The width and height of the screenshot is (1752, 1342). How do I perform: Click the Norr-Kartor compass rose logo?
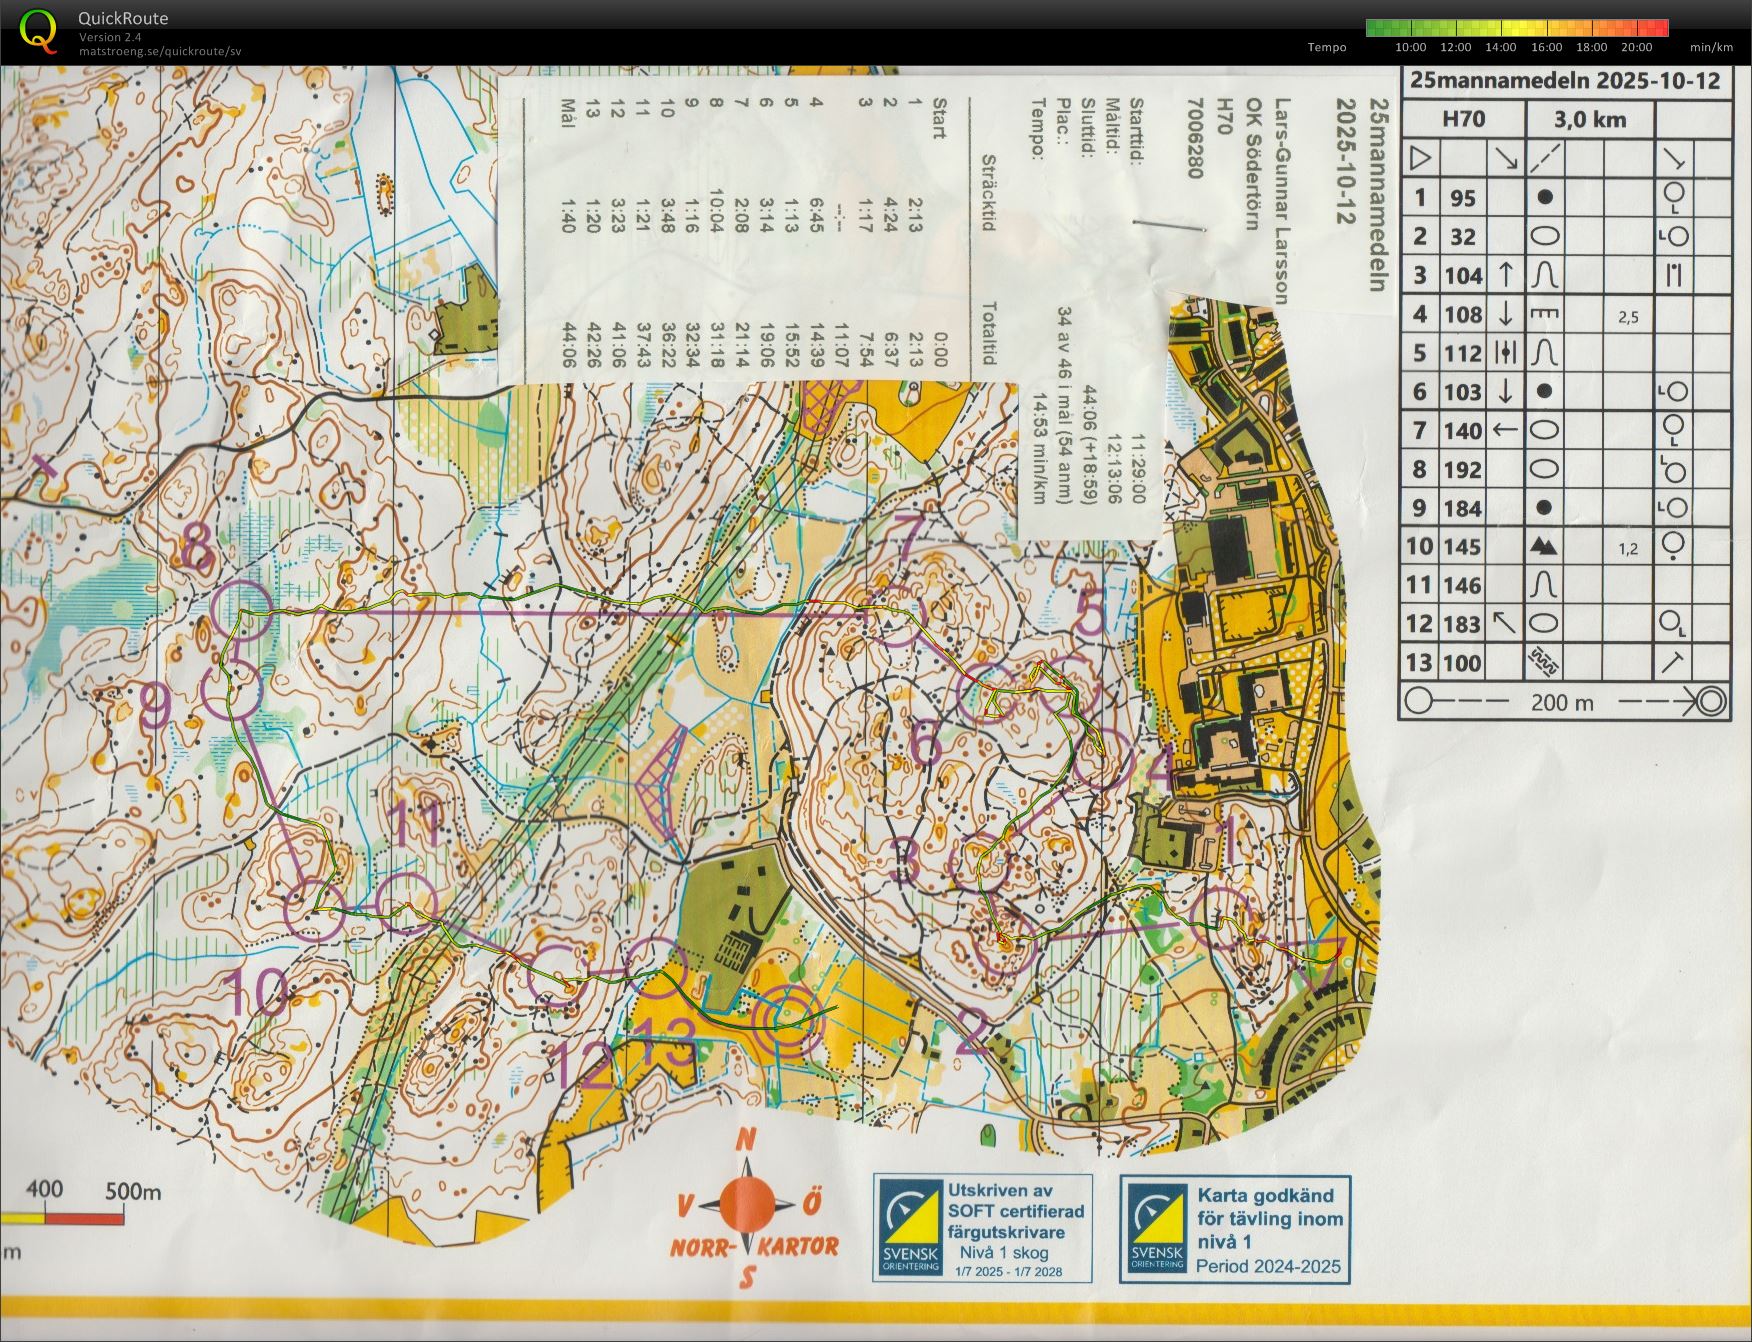755,1208
